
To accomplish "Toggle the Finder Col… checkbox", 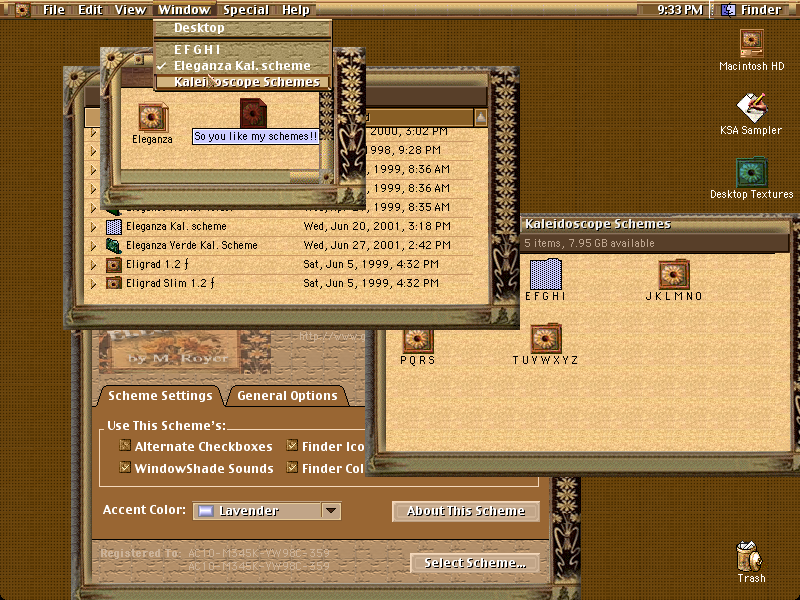I will point(292,467).
